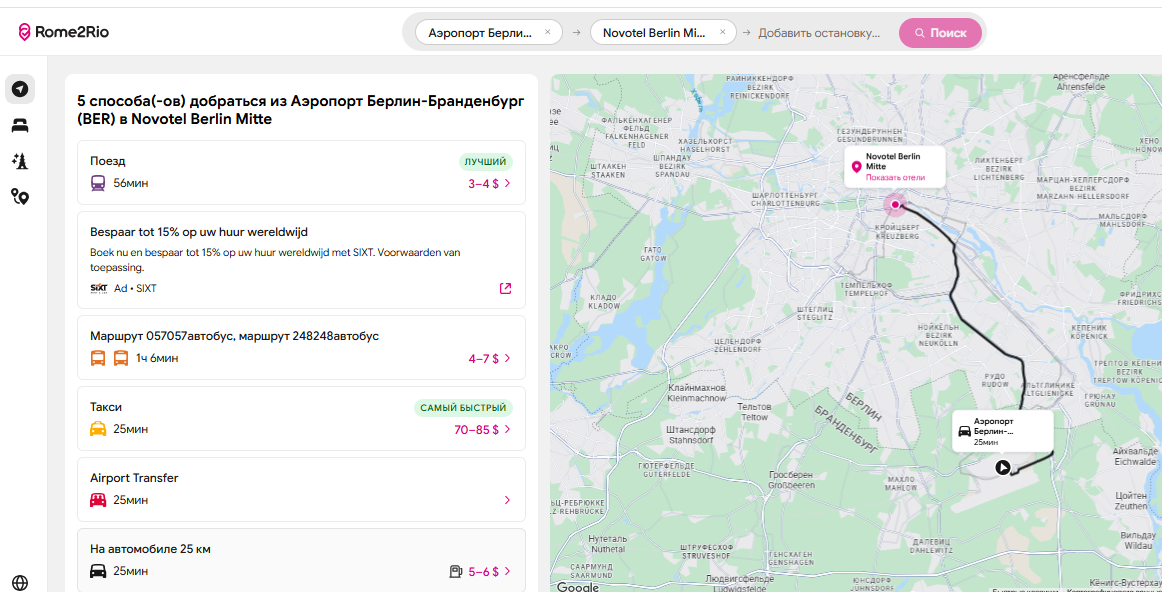Click the car icon in airport map popup
Image resolution: width=1162 pixels, height=592 pixels.
(x=964, y=431)
